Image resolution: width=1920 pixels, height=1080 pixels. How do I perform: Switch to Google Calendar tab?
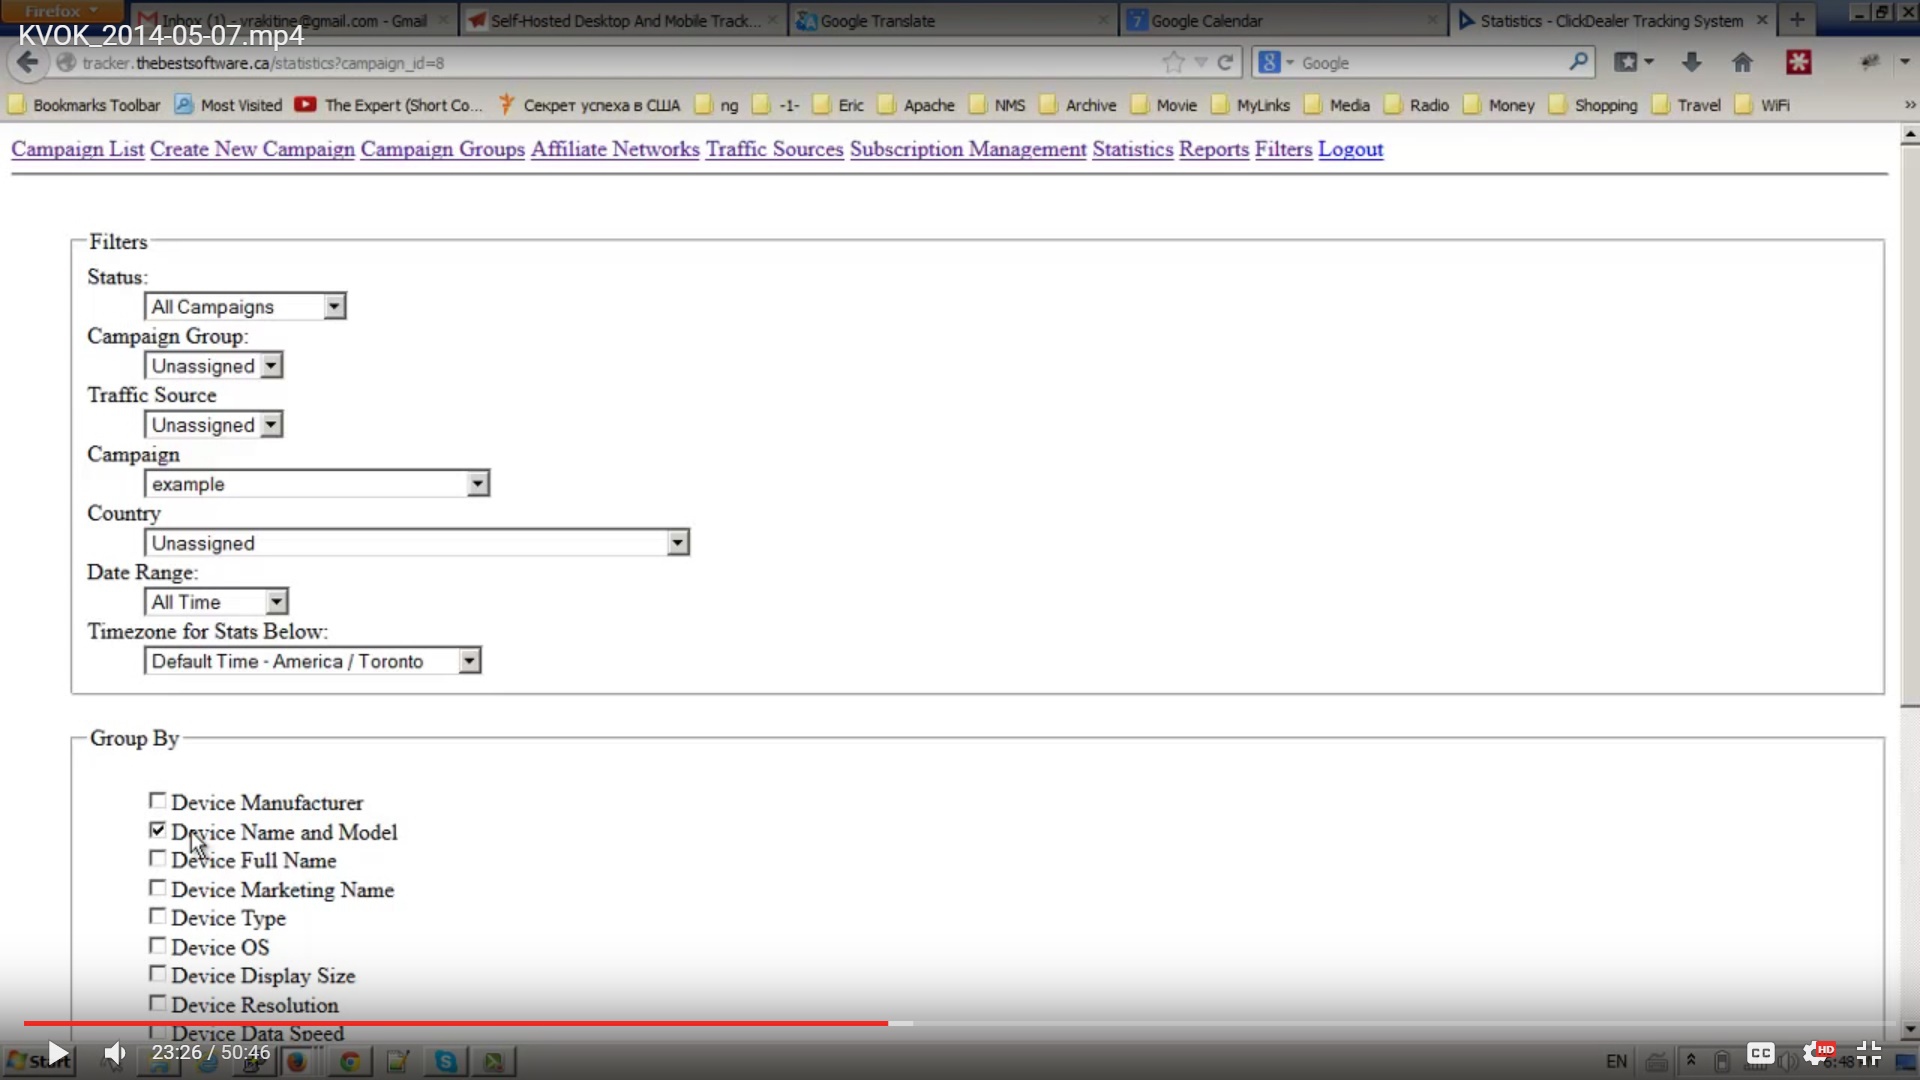[x=1283, y=20]
